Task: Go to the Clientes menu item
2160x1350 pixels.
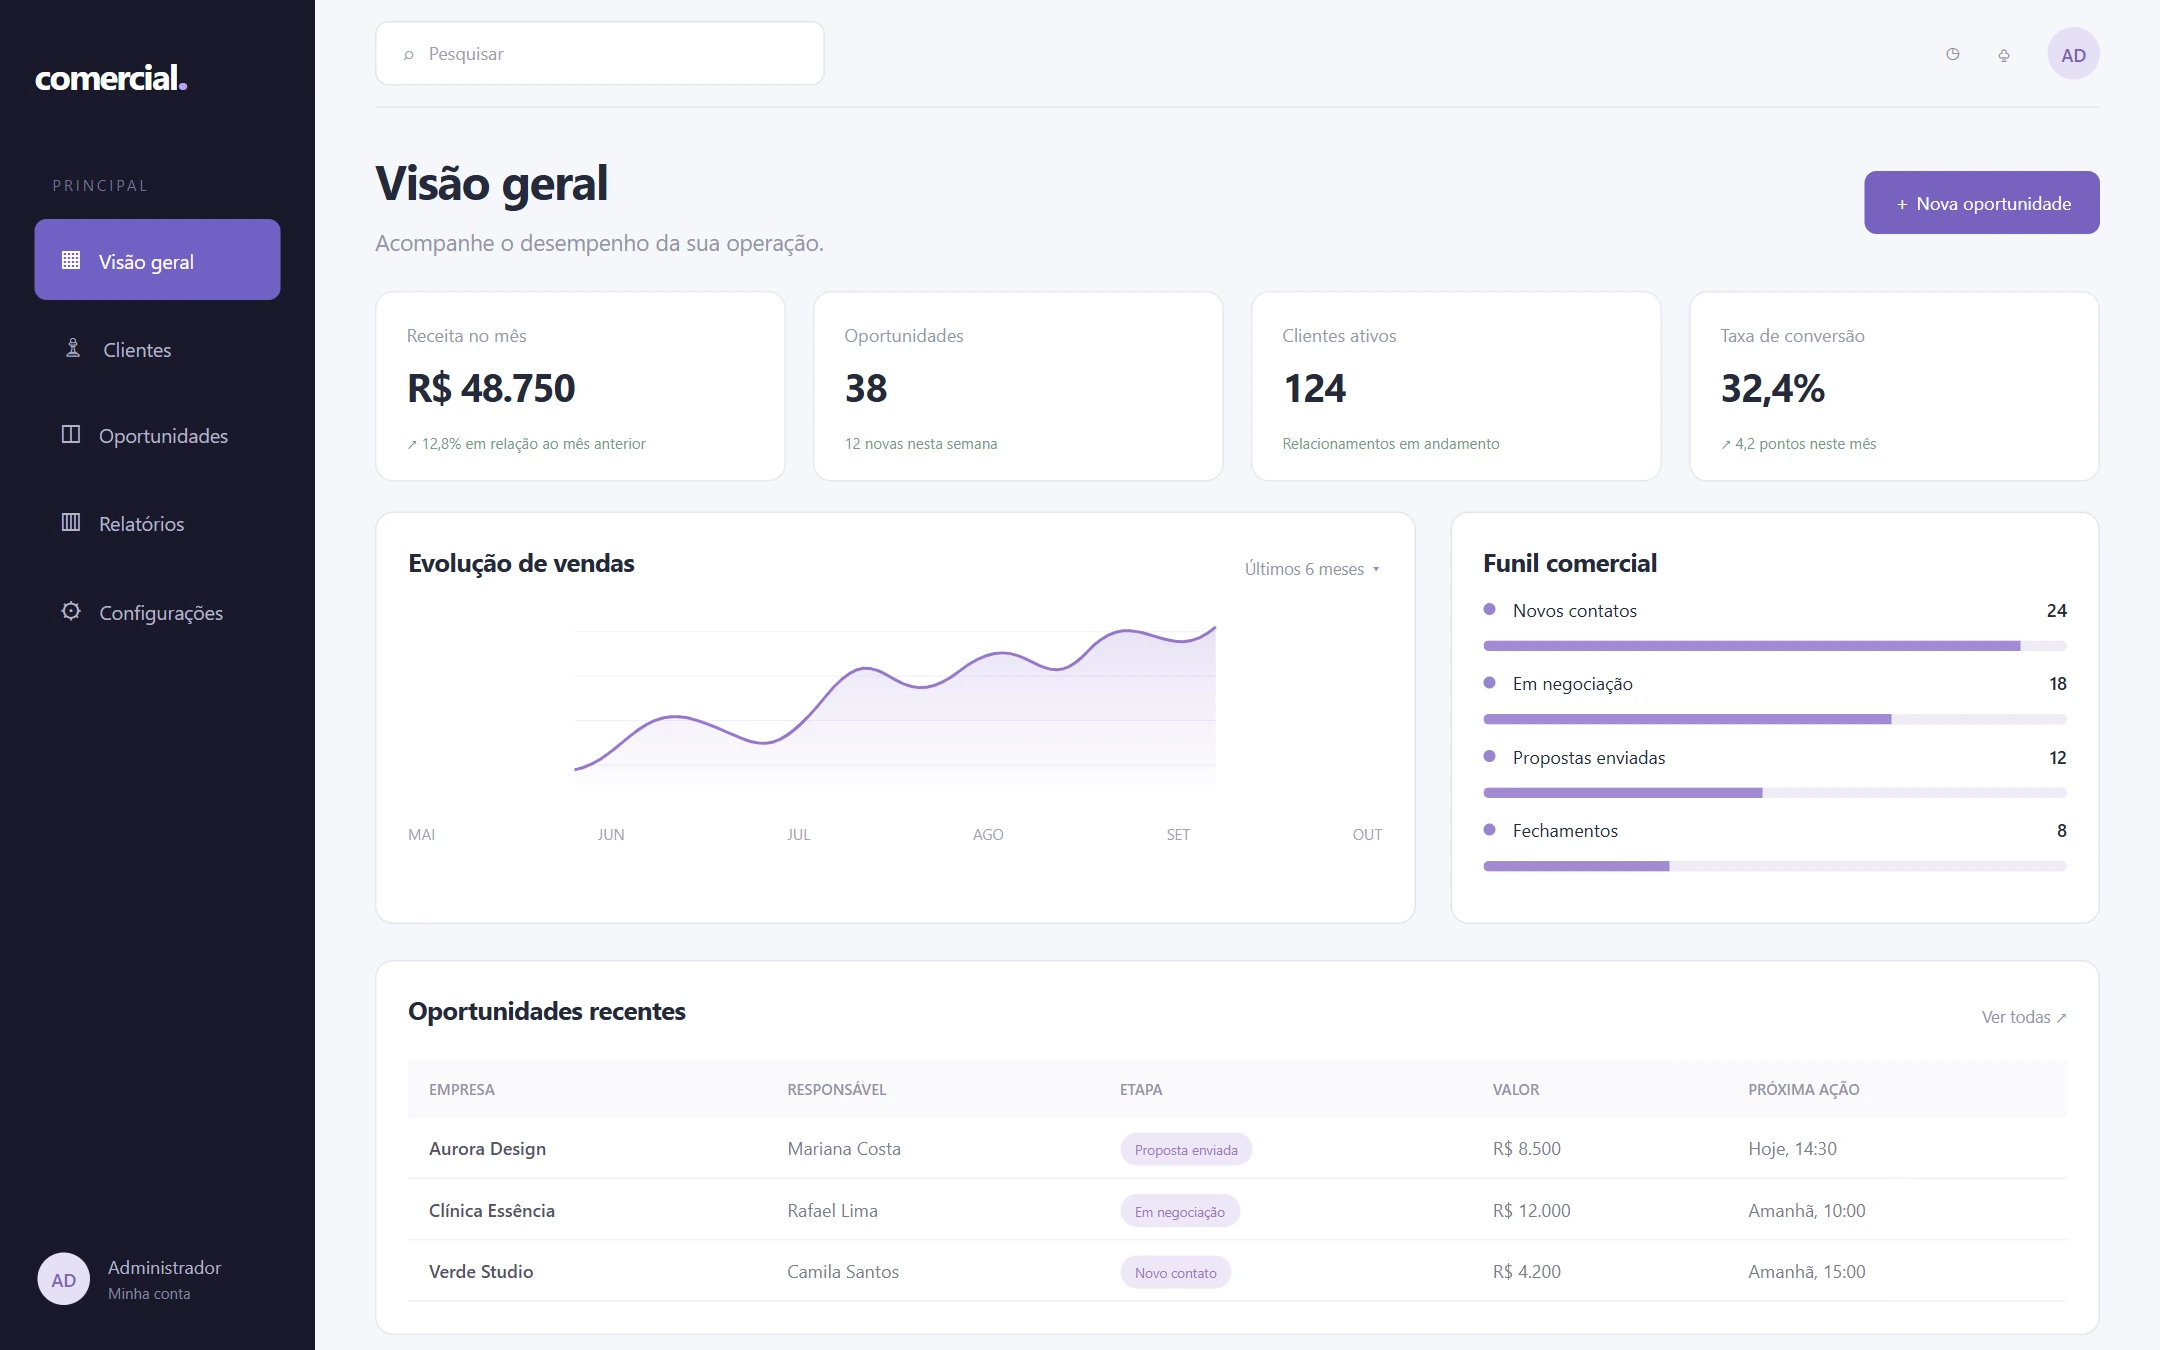Action: 157,349
